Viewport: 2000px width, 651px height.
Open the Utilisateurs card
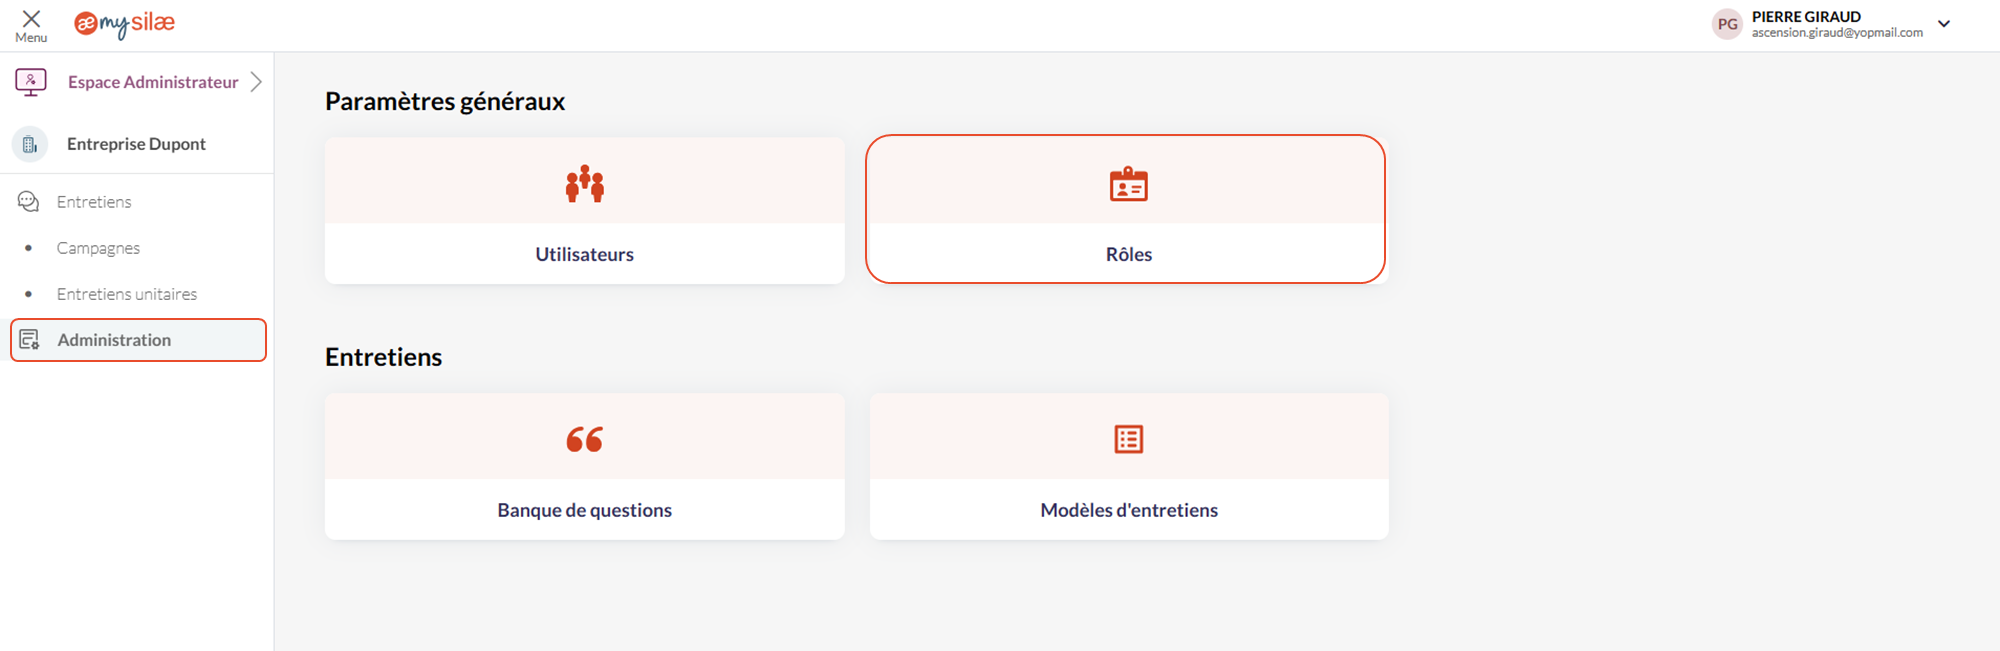pyautogui.click(x=585, y=210)
